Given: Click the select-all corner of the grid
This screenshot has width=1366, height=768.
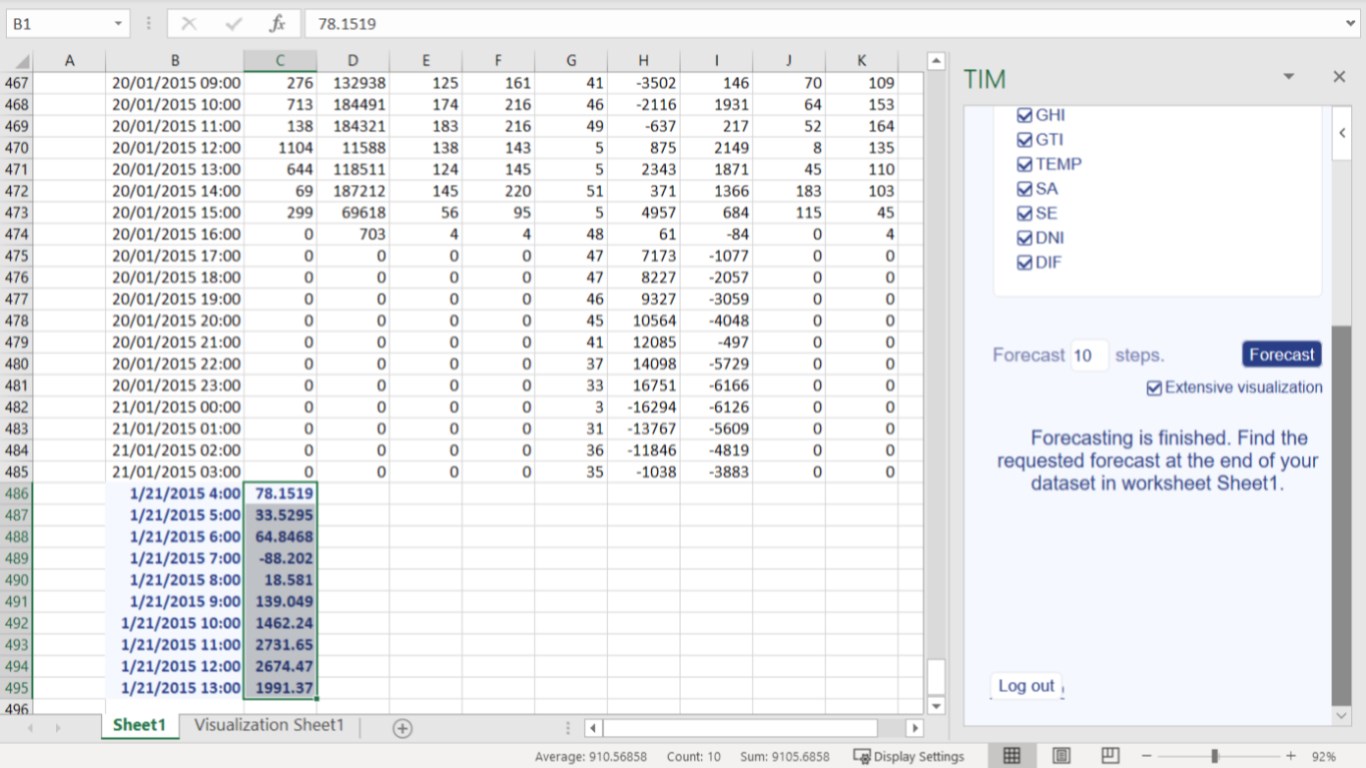Looking at the screenshot, I should [20, 61].
